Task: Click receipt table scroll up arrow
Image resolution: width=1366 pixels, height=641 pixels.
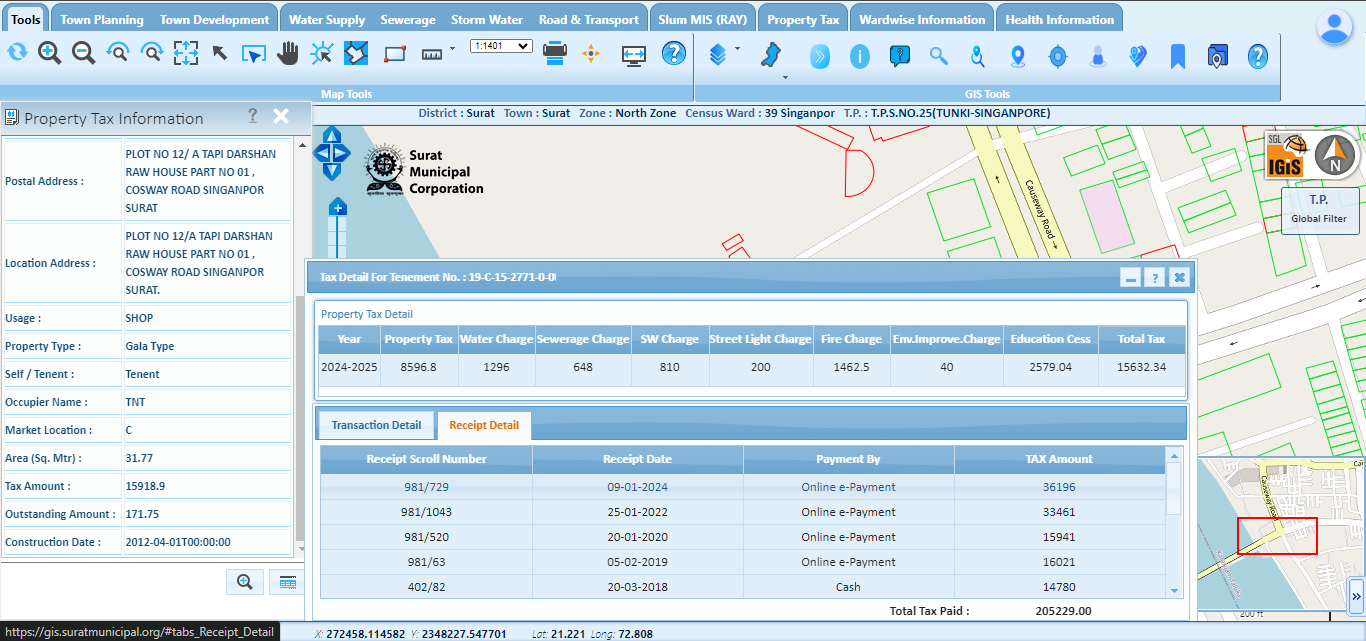Action: (1174, 455)
